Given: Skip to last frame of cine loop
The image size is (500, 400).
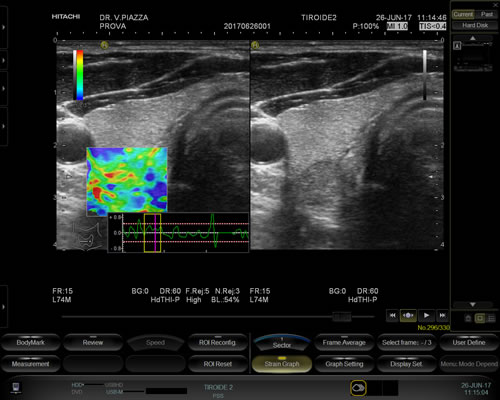Looking at the screenshot, I should pos(442,315).
